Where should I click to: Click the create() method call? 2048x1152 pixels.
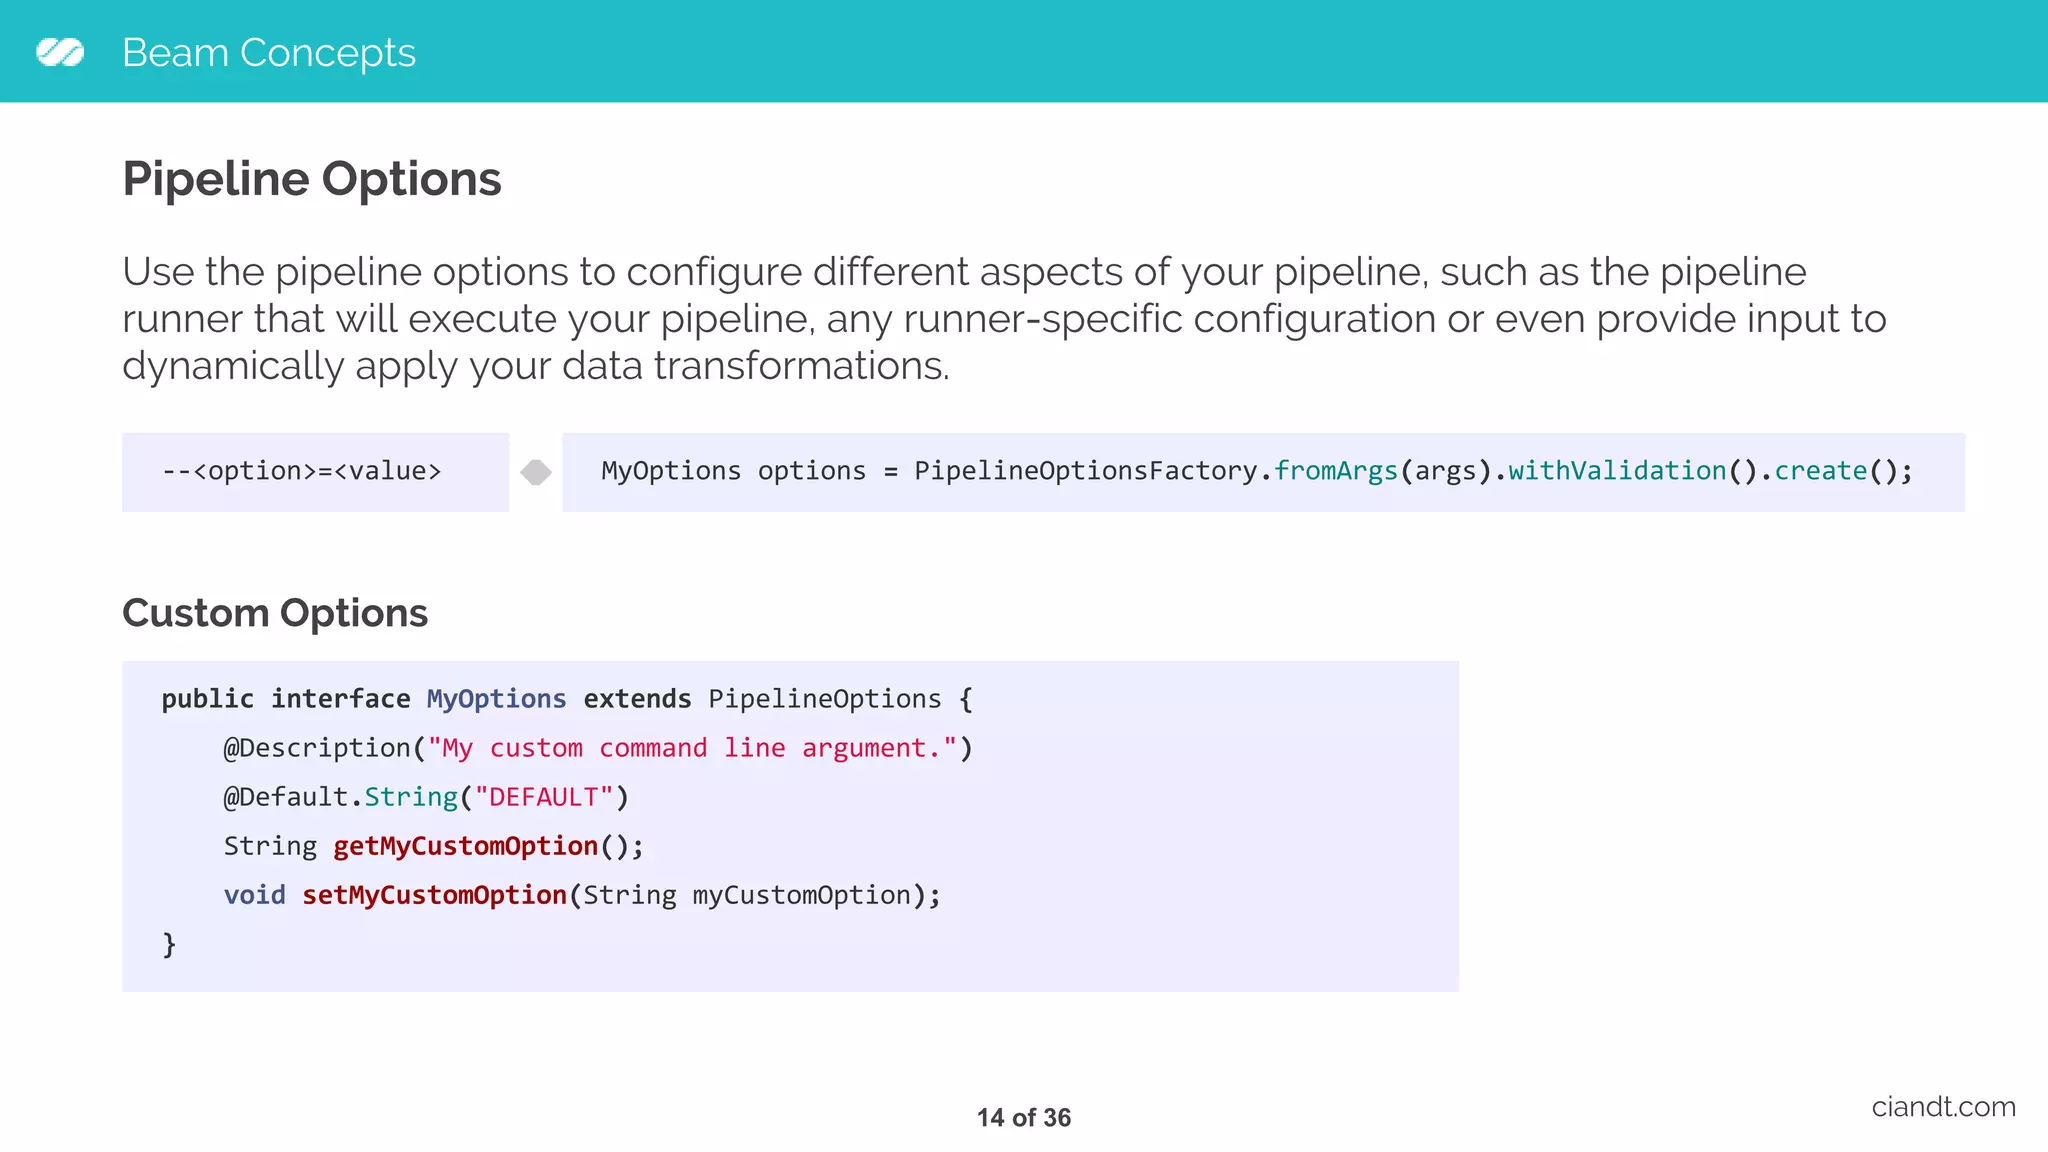[1821, 471]
